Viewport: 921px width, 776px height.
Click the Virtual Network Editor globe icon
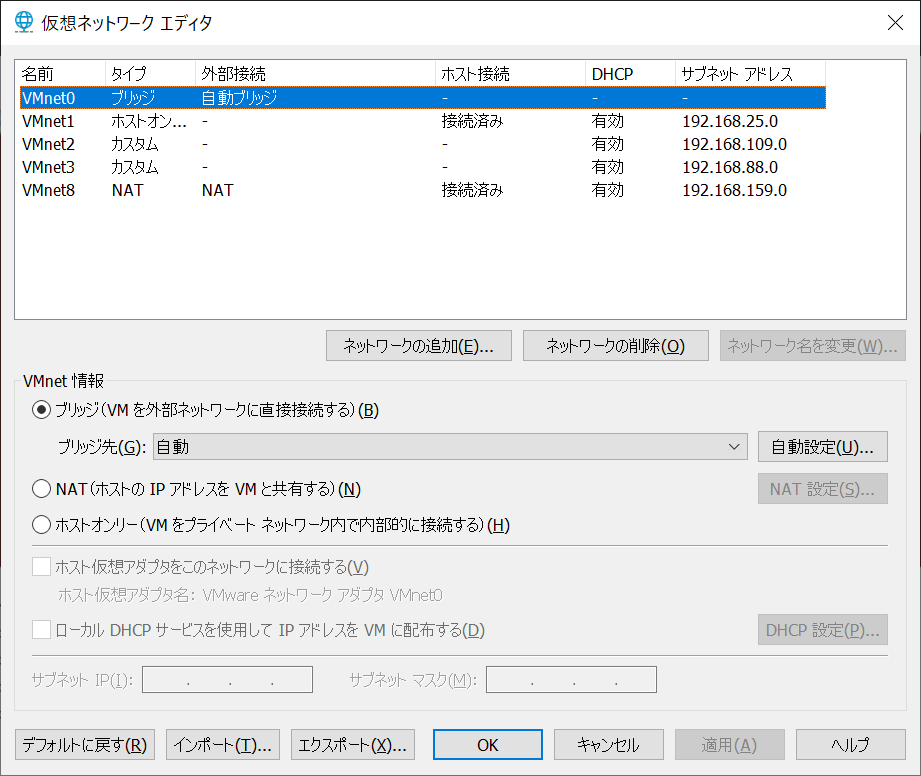[23, 22]
